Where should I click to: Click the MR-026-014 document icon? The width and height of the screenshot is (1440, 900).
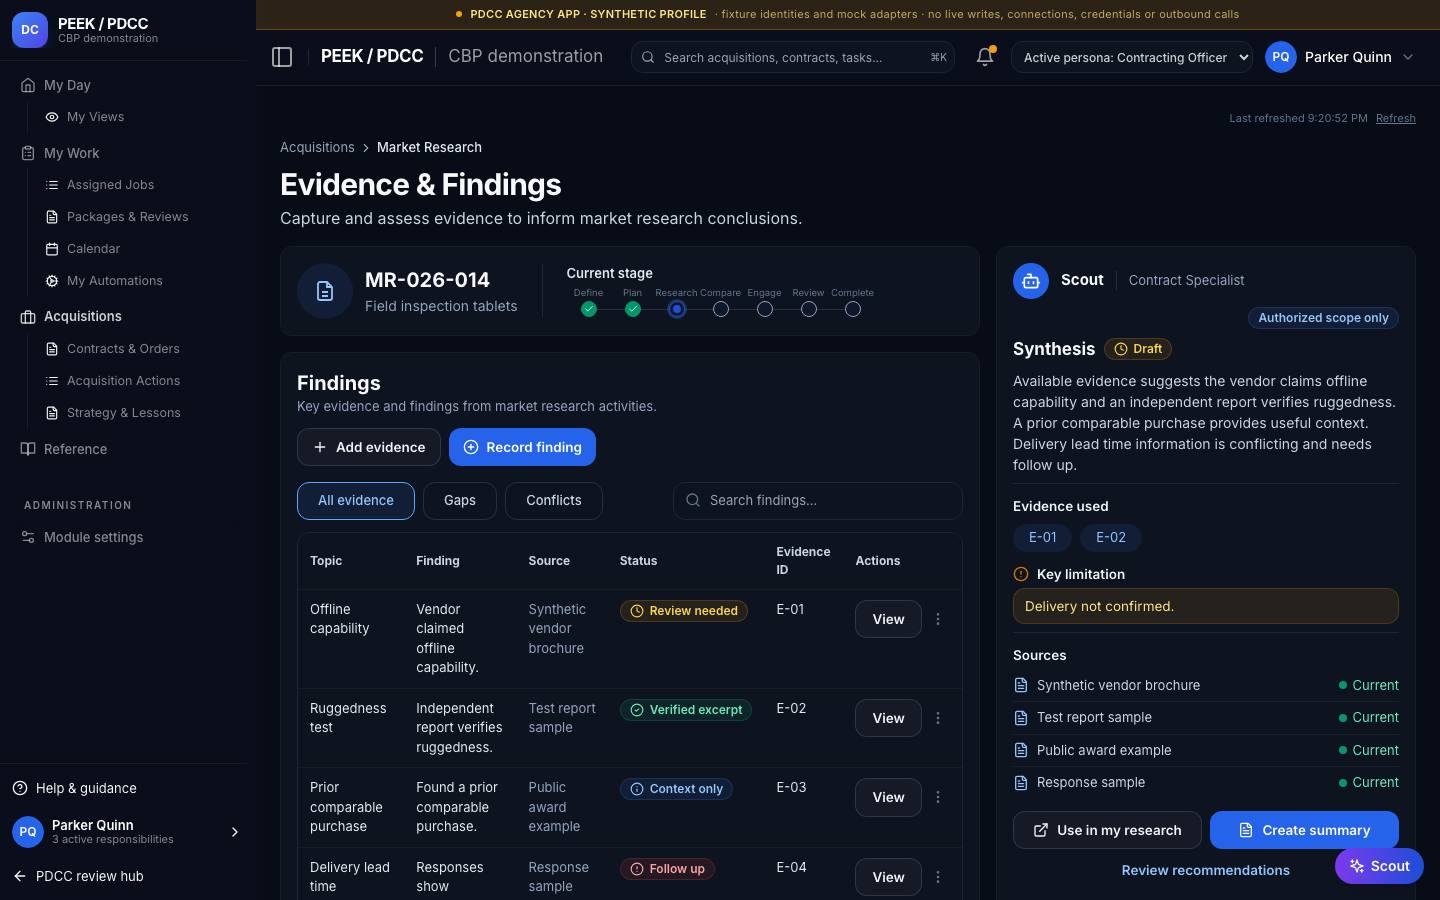click(325, 291)
